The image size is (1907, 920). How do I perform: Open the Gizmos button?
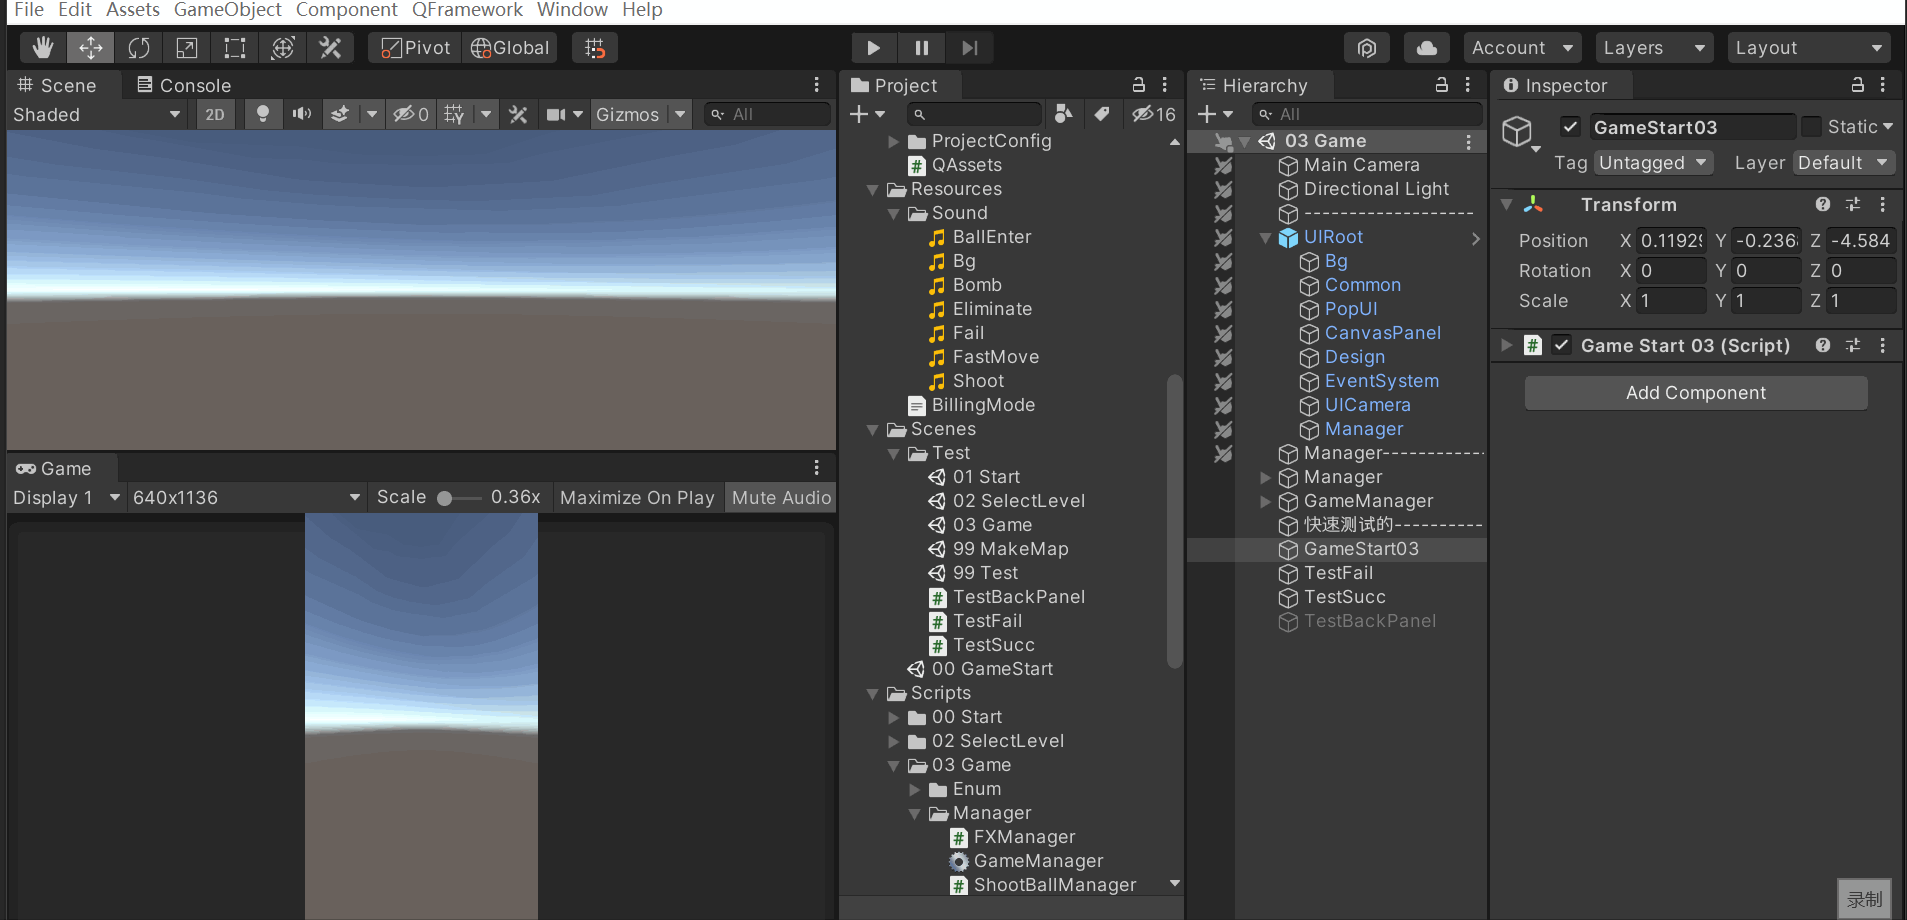(628, 114)
